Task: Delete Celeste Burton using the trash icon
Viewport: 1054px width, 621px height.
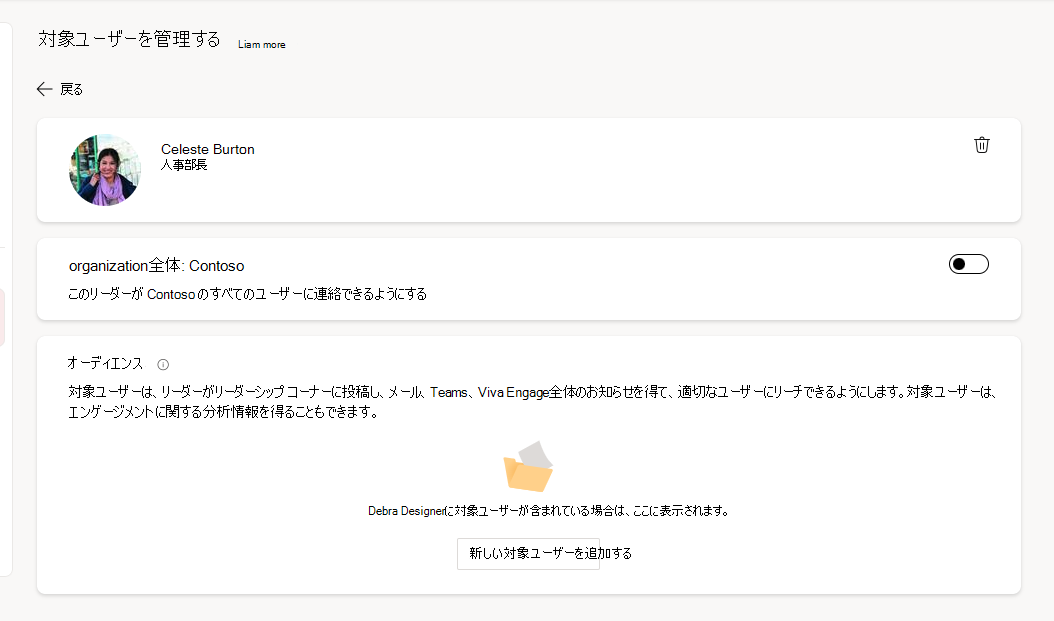Action: (x=981, y=145)
